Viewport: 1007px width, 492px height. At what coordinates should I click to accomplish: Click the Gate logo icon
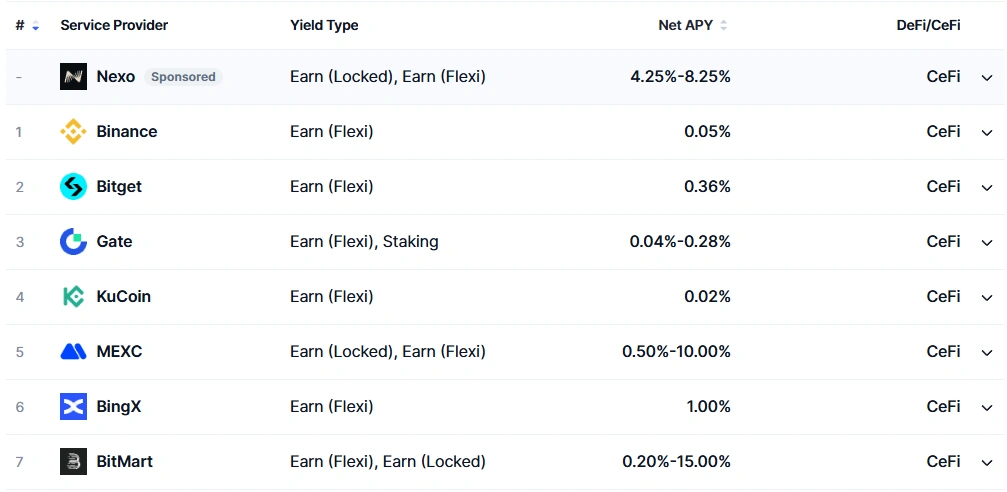(73, 242)
